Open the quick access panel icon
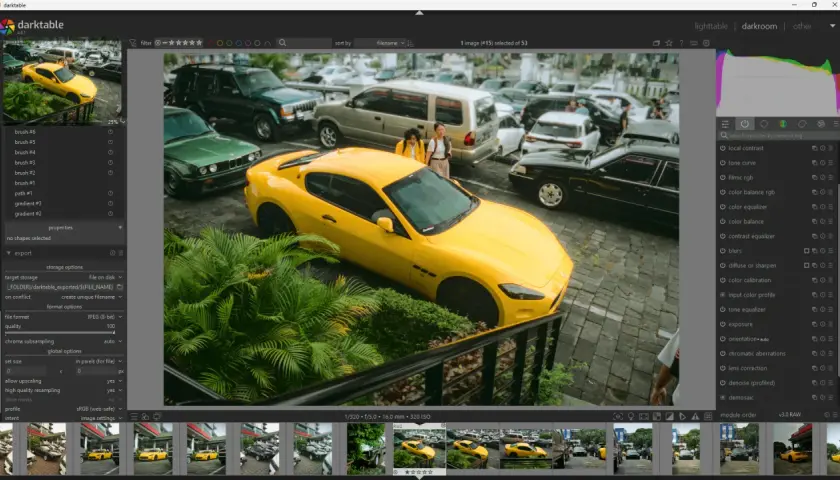Viewport: 840px width, 480px height. 725,124
